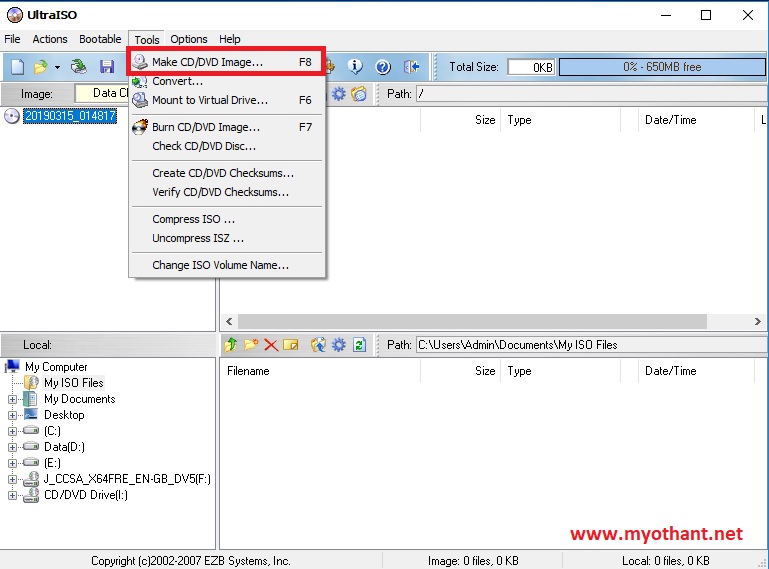Choose Change ISO Volume Name...

tap(226, 265)
